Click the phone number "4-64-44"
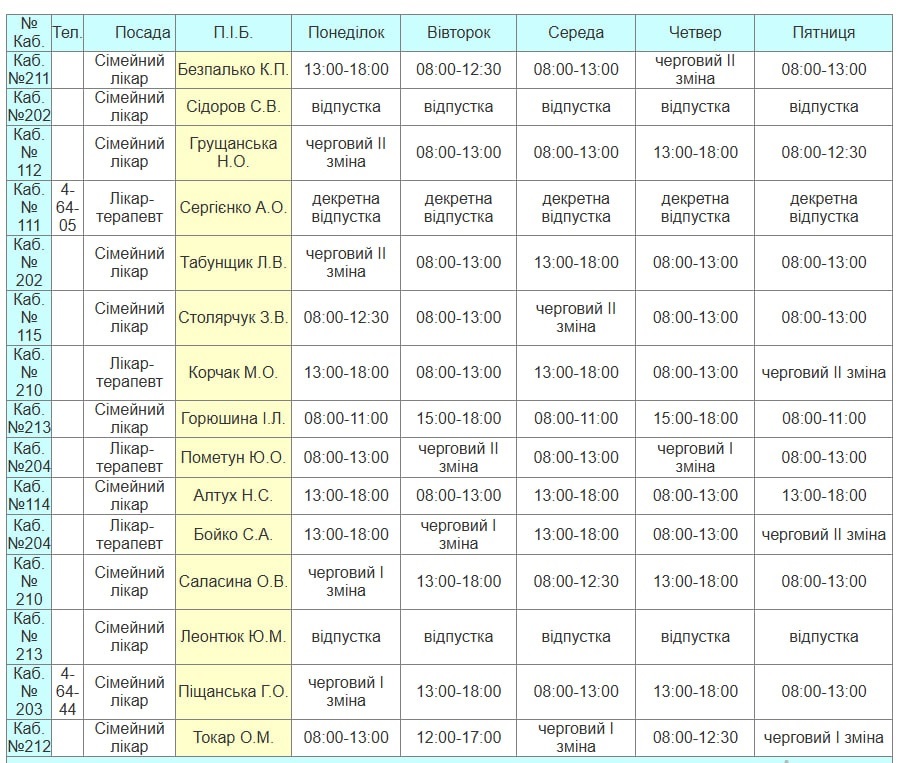This screenshot has width=901, height=763. click(67, 692)
